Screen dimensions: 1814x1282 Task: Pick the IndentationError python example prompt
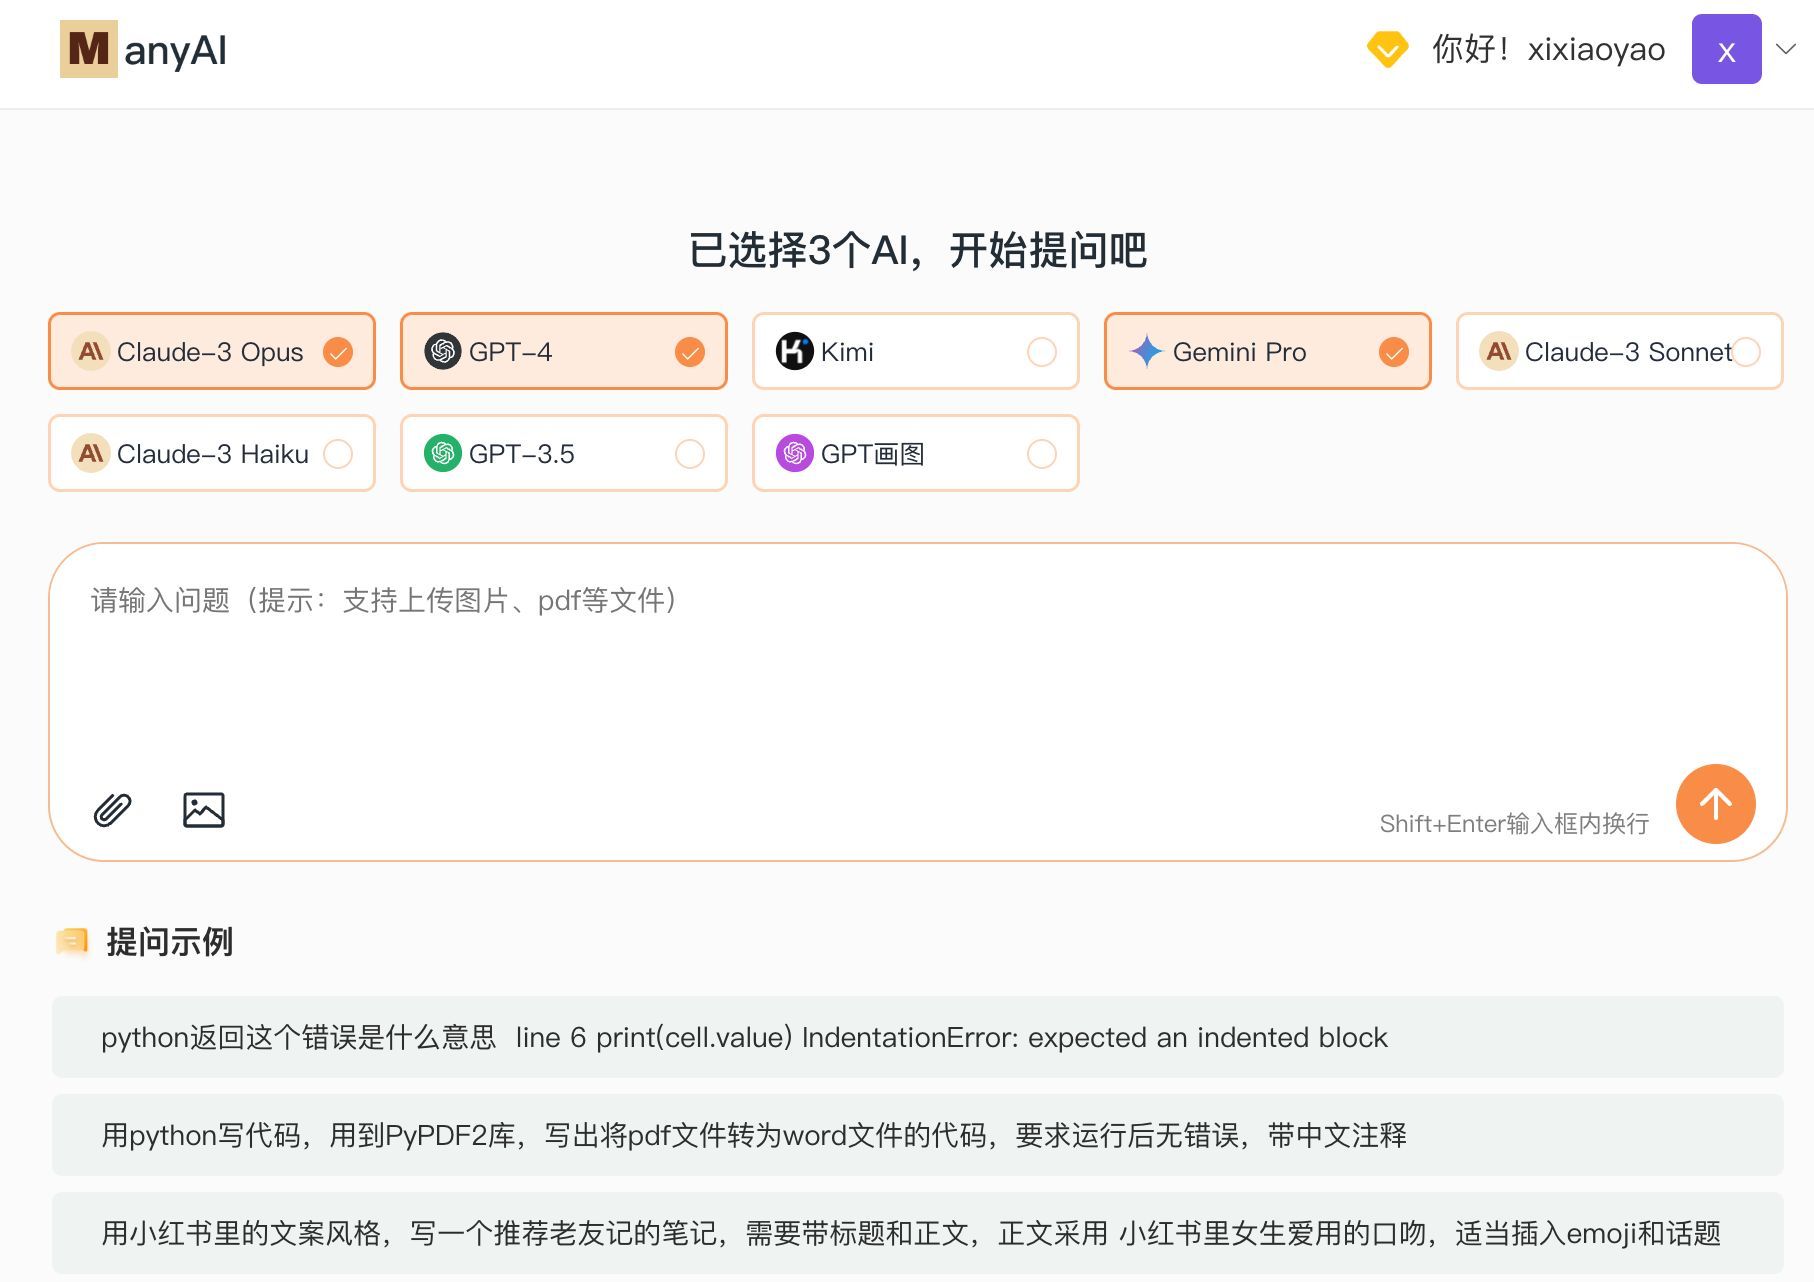click(x=917, y=1037)
